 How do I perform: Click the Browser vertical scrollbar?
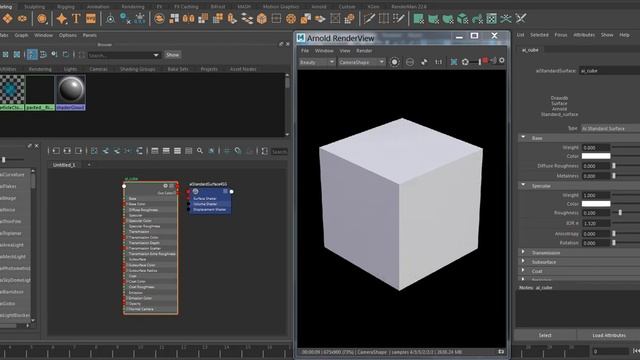tap(287, 104)
